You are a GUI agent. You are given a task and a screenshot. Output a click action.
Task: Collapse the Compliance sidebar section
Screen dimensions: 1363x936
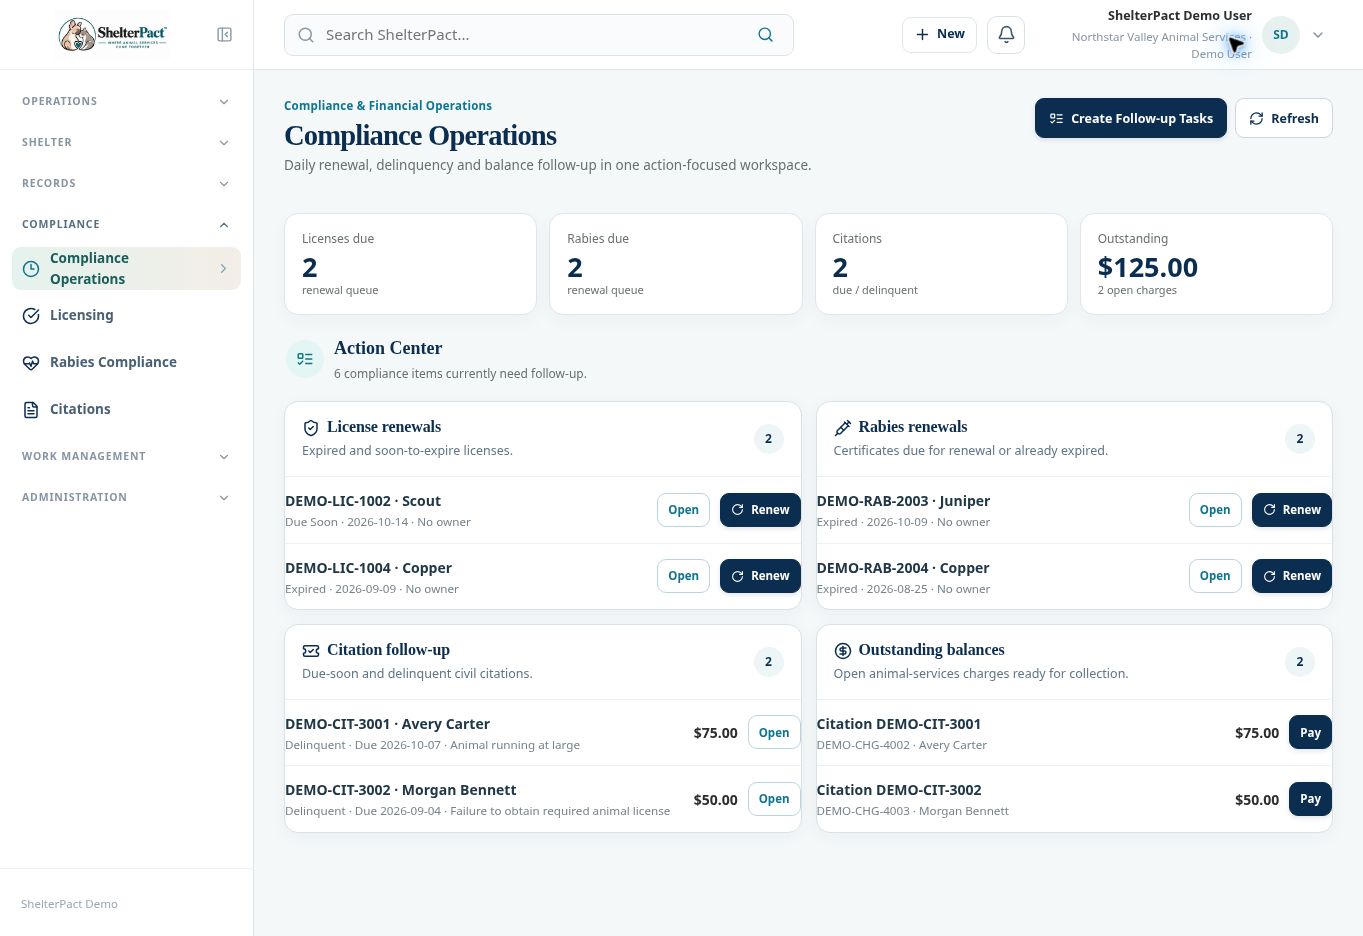126,224
